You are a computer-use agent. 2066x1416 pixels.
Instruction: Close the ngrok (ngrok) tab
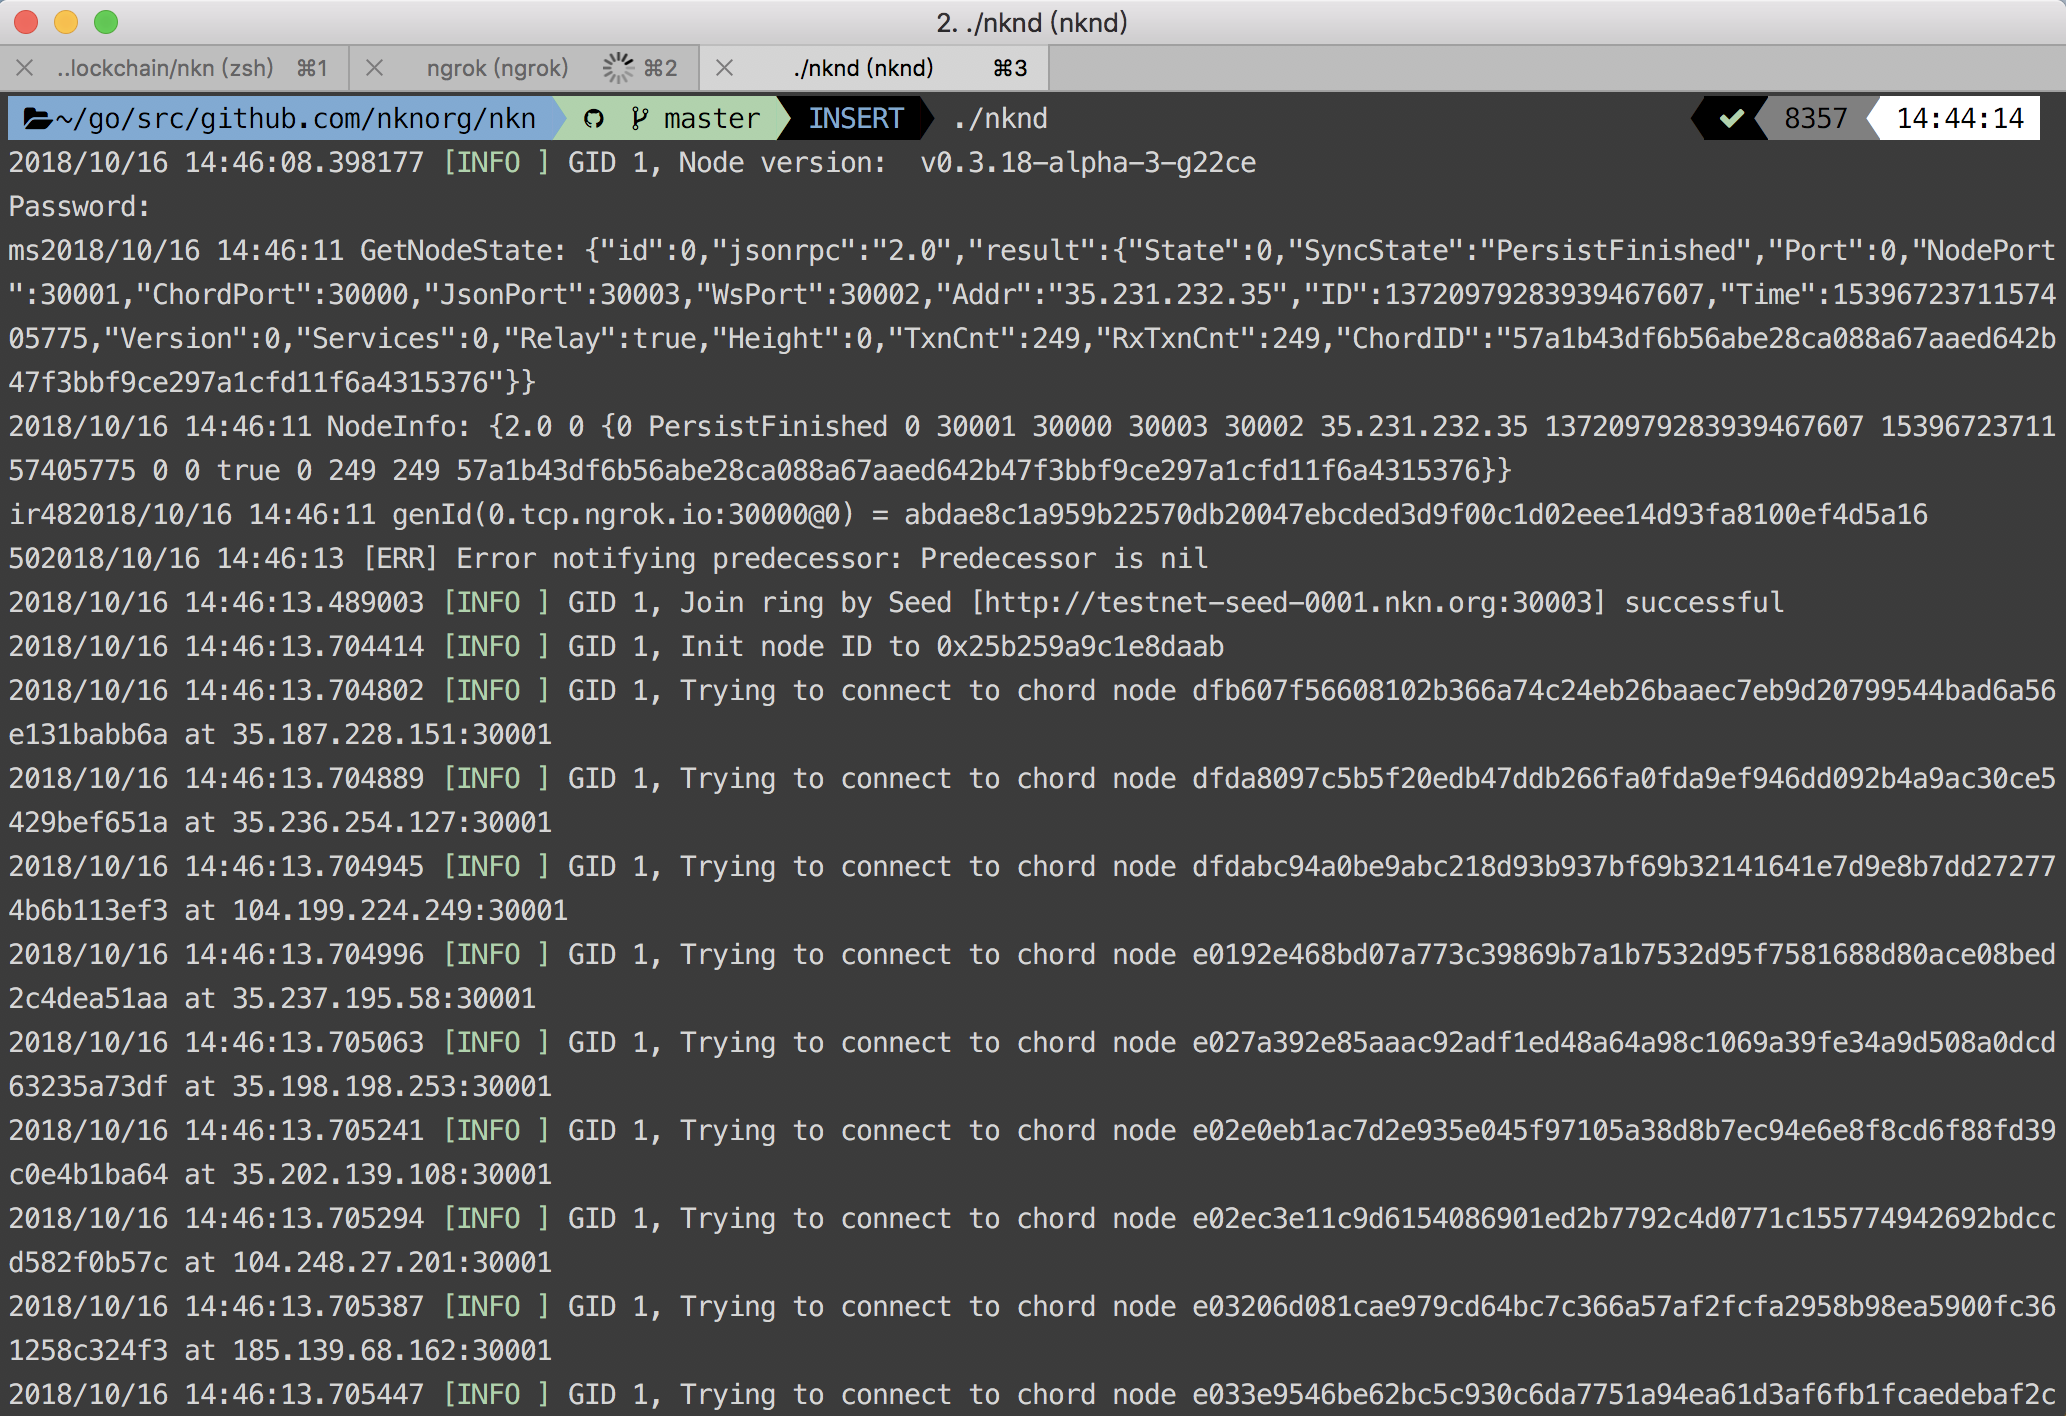tap(374, 68)
